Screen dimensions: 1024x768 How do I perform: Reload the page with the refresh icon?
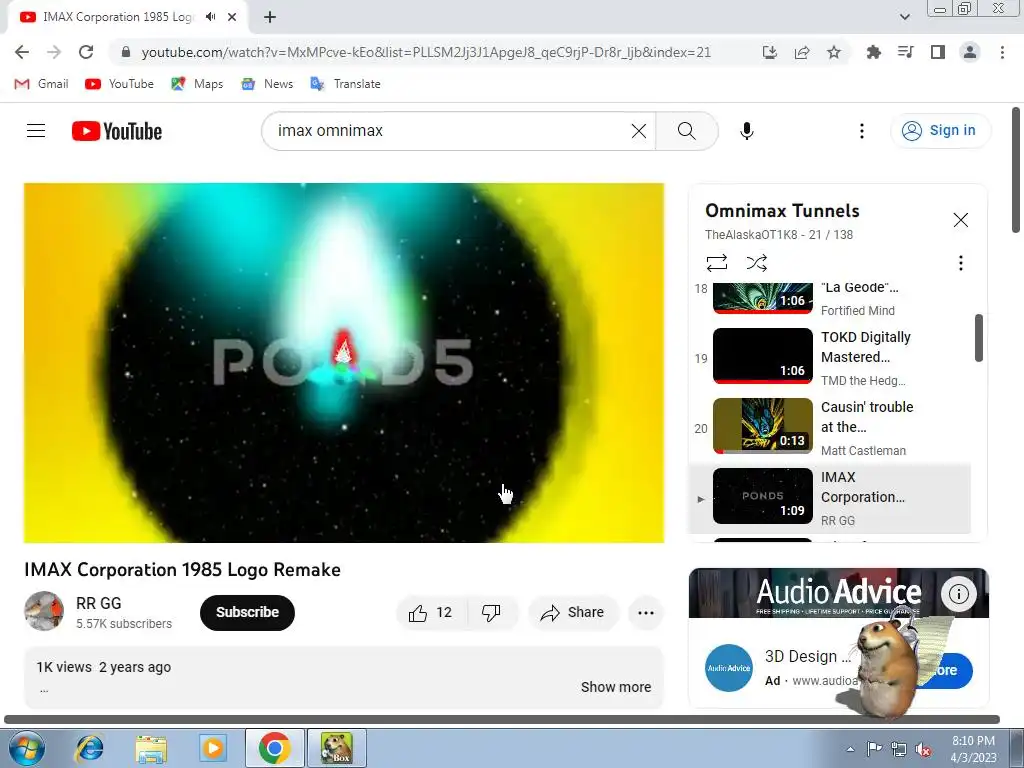(x=86, y=52)
